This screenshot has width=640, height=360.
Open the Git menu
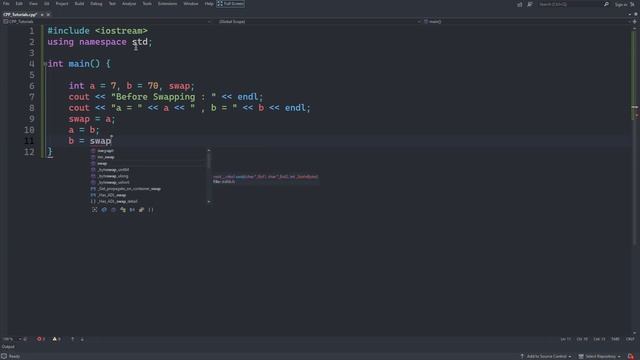(47, 4)
